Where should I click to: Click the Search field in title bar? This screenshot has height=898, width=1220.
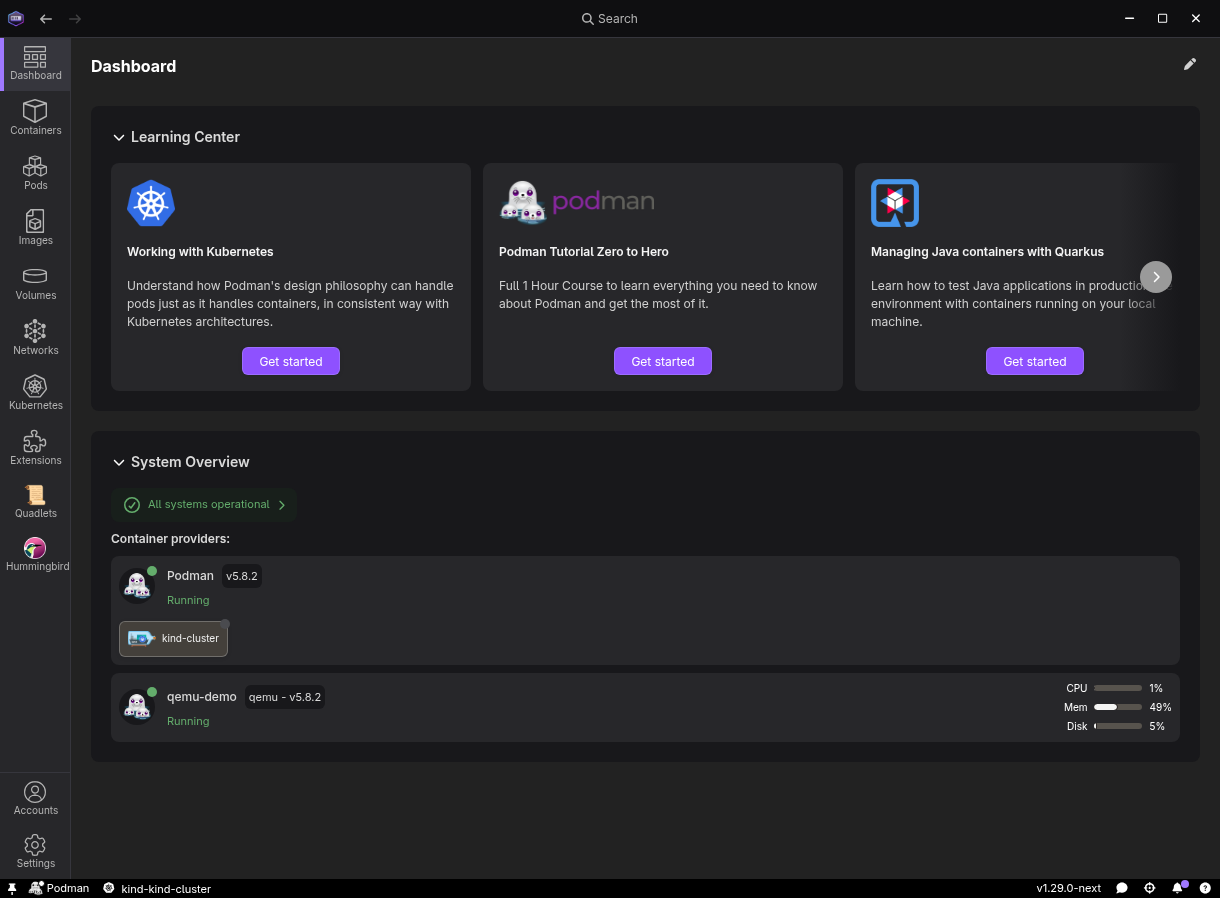(610, 19)
